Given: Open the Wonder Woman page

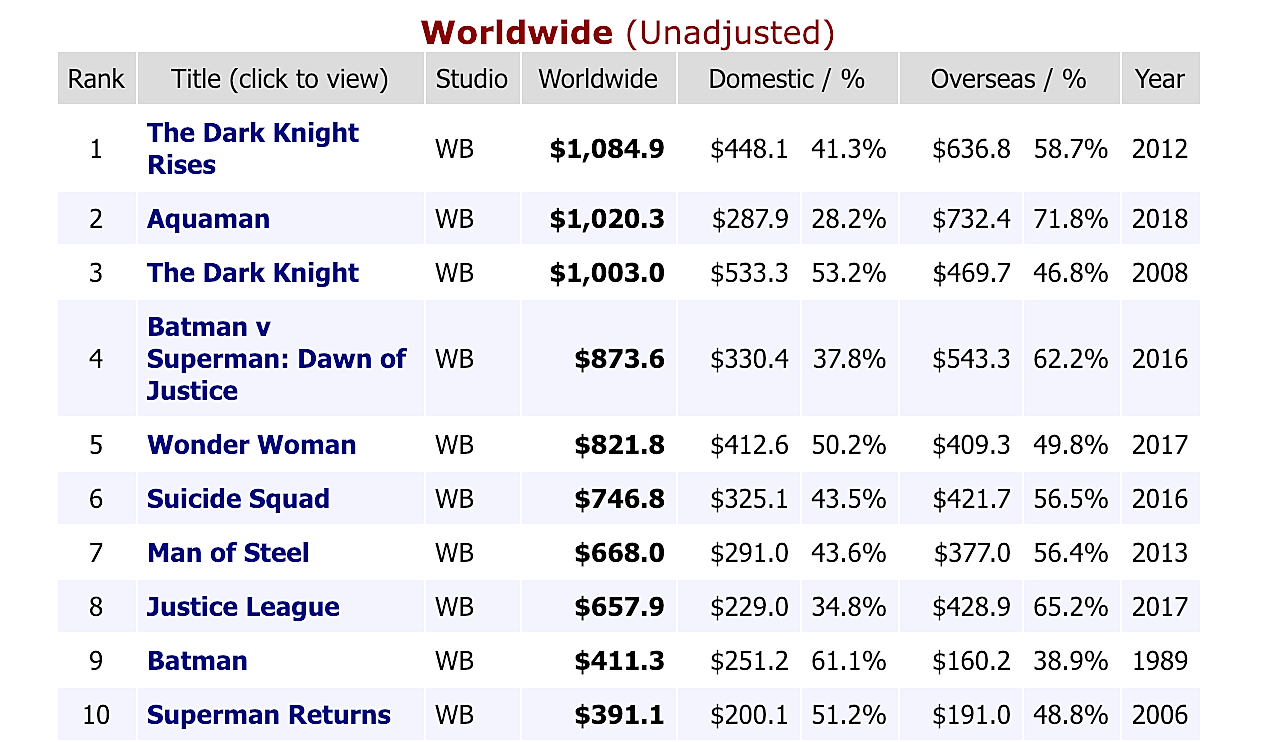Looking at the screenshot, I should 251,445.
